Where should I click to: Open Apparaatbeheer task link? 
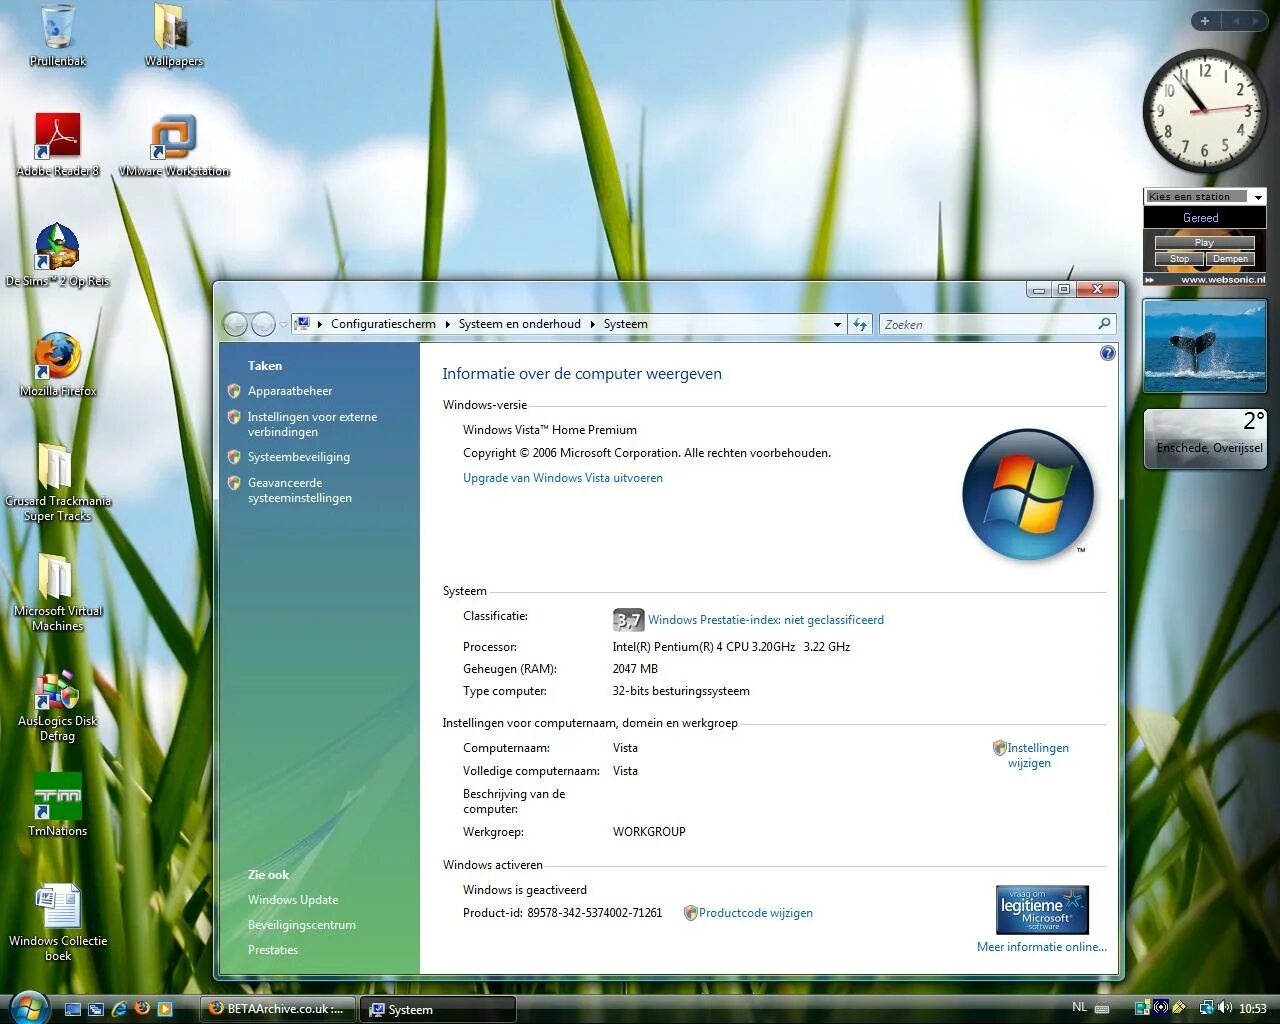pyautogui.click(x=289, y=391)
